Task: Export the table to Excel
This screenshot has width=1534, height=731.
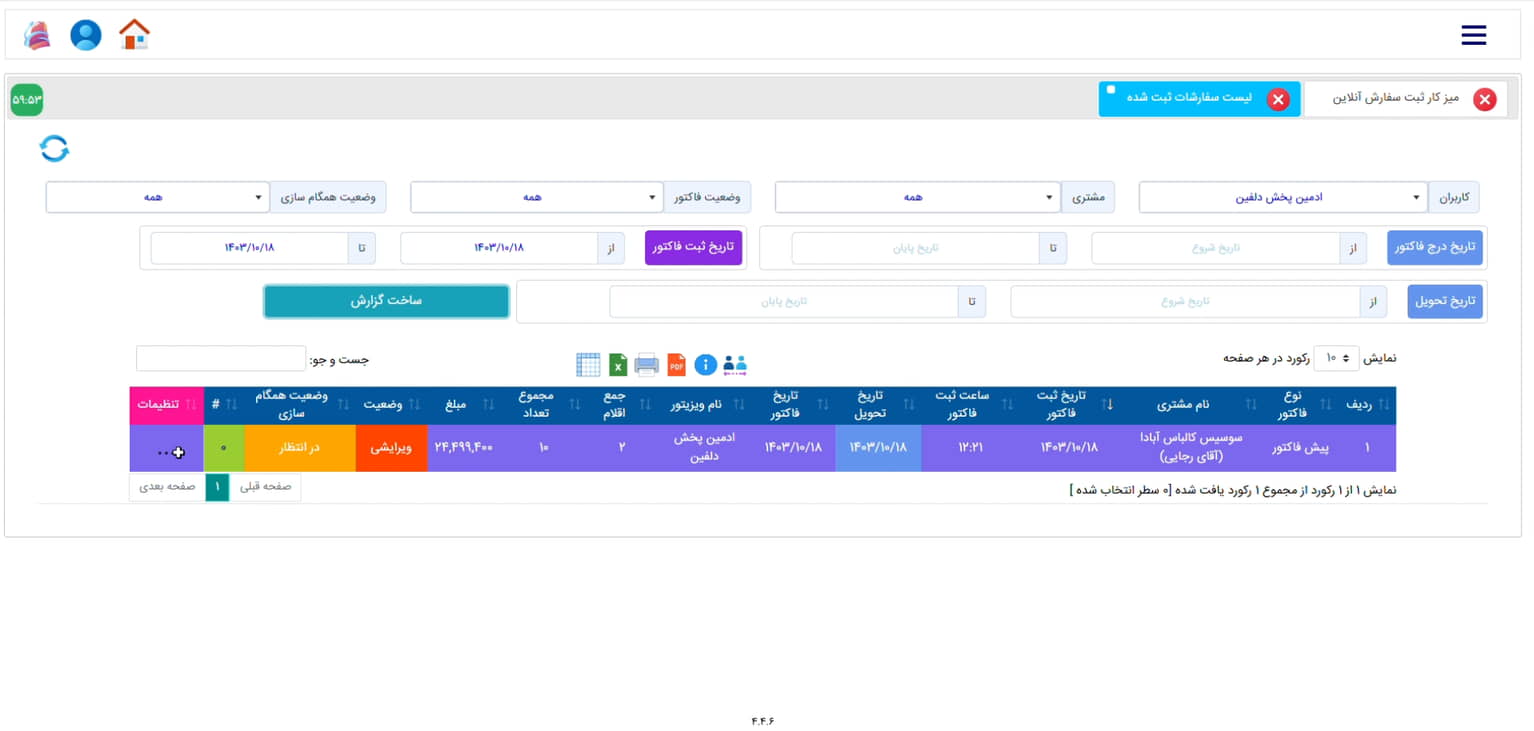Action: point(618,365)
